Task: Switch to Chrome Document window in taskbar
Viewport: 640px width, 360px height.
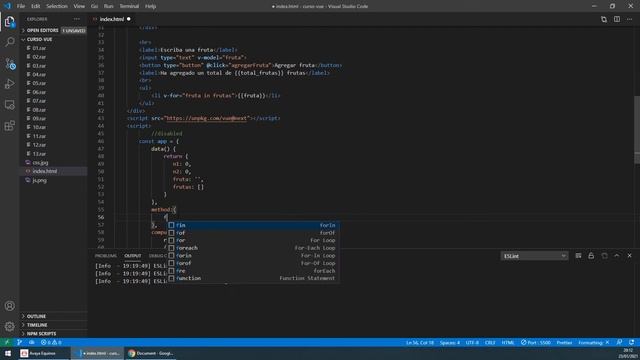Action: (x=150, y=353)
